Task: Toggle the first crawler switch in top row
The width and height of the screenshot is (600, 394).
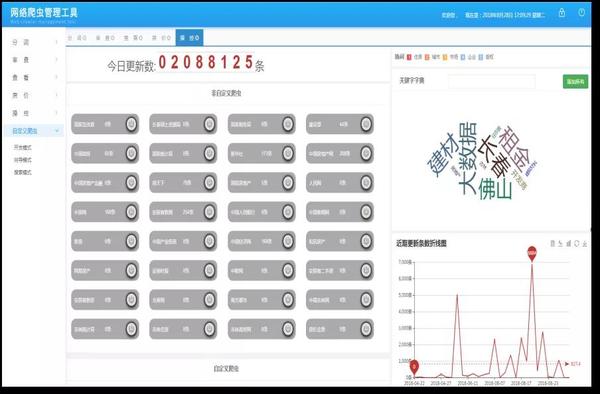Action: click(131, 124)
